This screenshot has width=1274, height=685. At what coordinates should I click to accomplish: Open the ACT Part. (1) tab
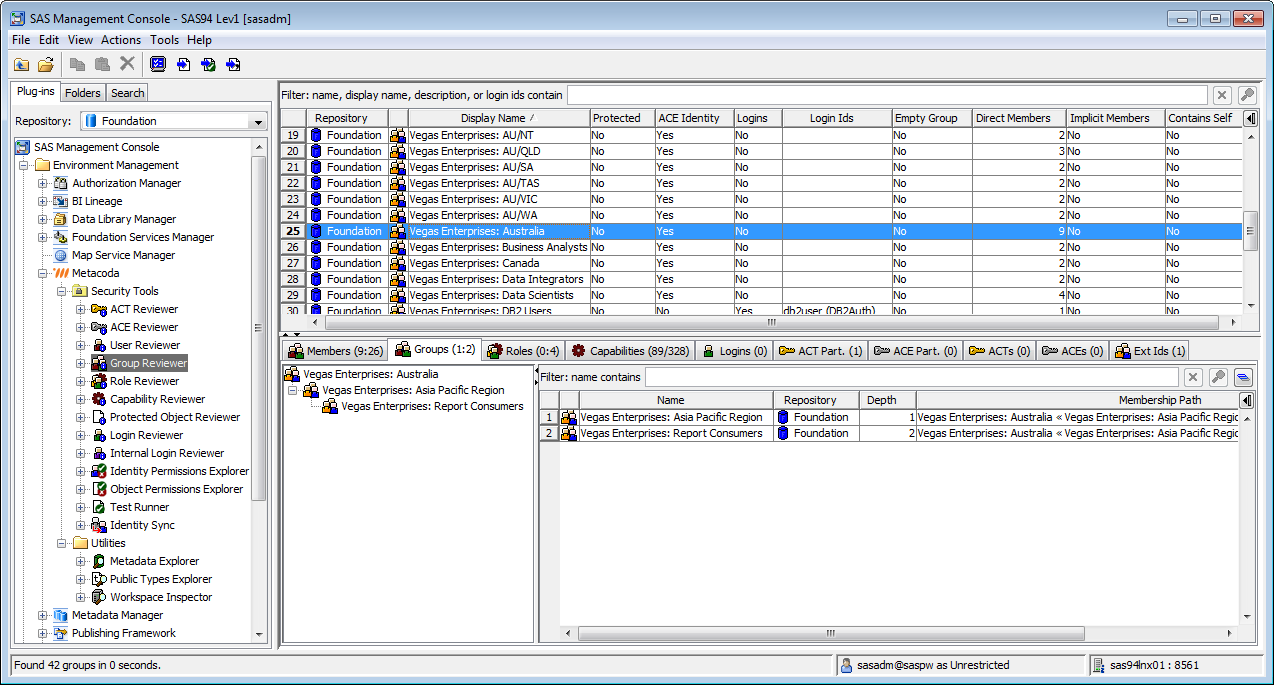821,351
